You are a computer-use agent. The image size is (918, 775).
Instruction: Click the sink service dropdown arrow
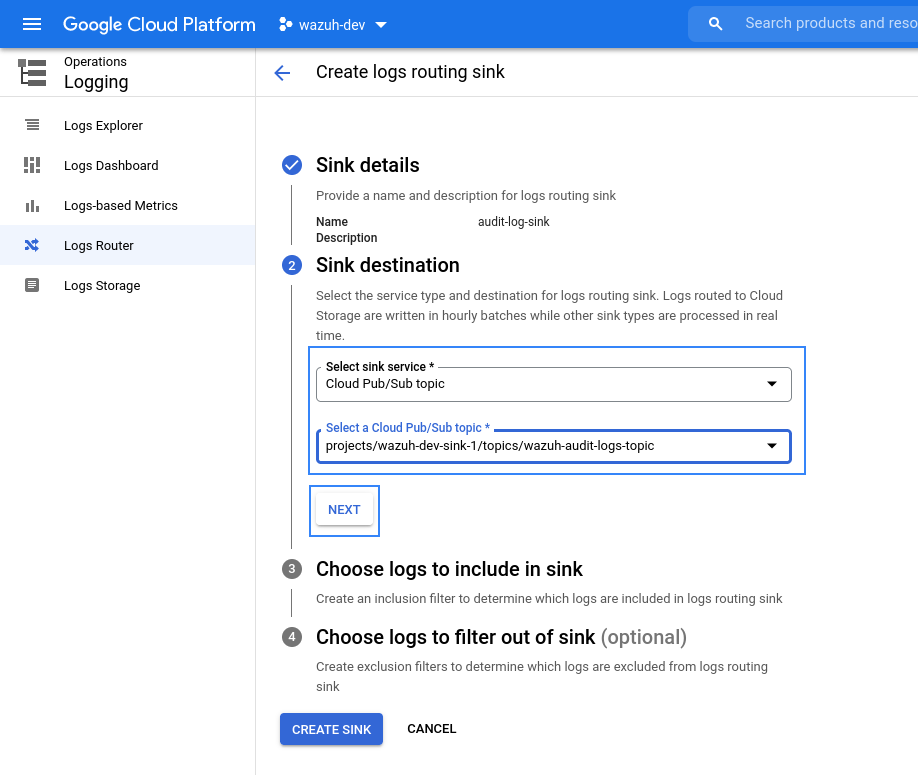[x=772, y=384]
